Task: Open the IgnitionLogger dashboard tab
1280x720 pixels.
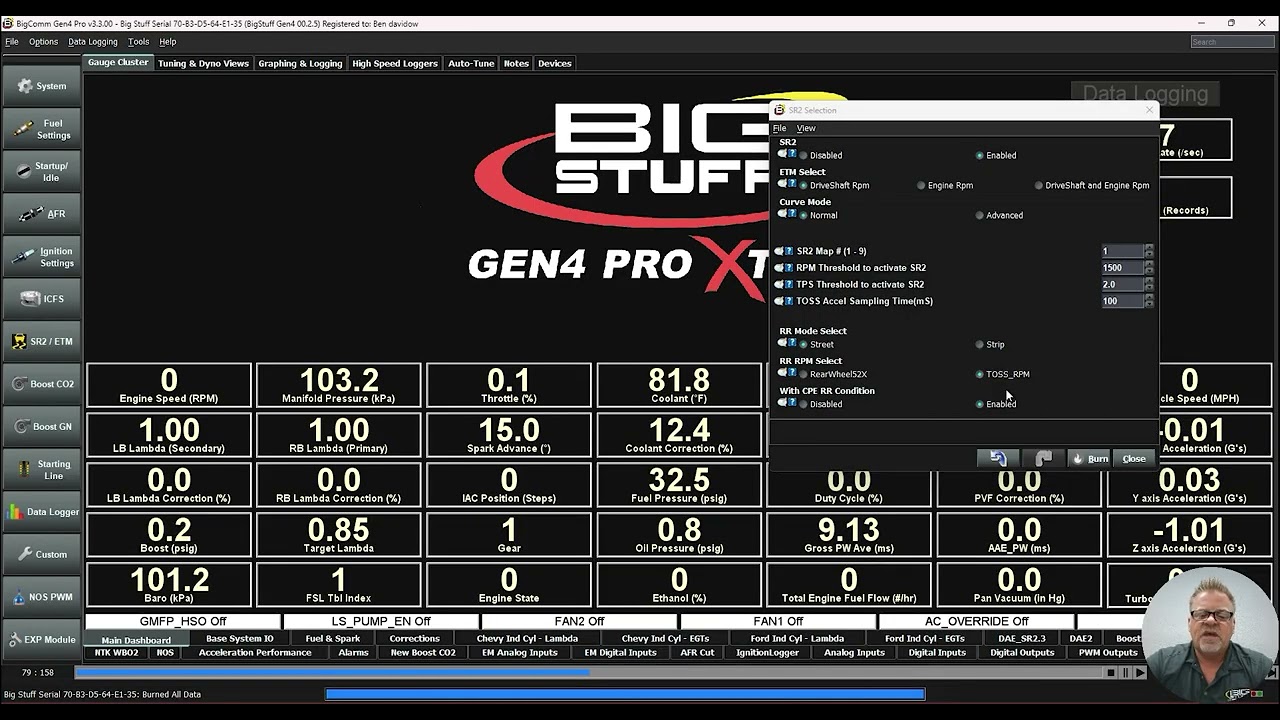Action: [x=768, y=653]
